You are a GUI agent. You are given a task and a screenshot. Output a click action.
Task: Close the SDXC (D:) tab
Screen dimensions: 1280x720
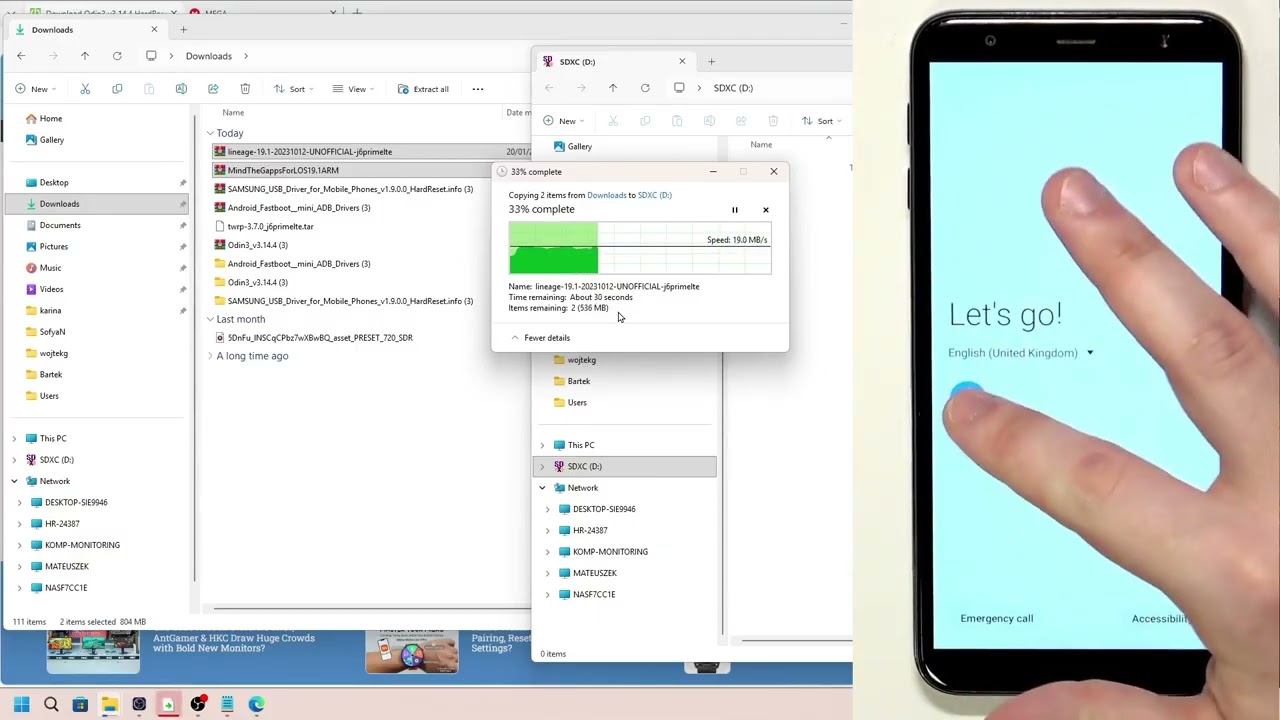pyautogui.click(x=682, y=62)
